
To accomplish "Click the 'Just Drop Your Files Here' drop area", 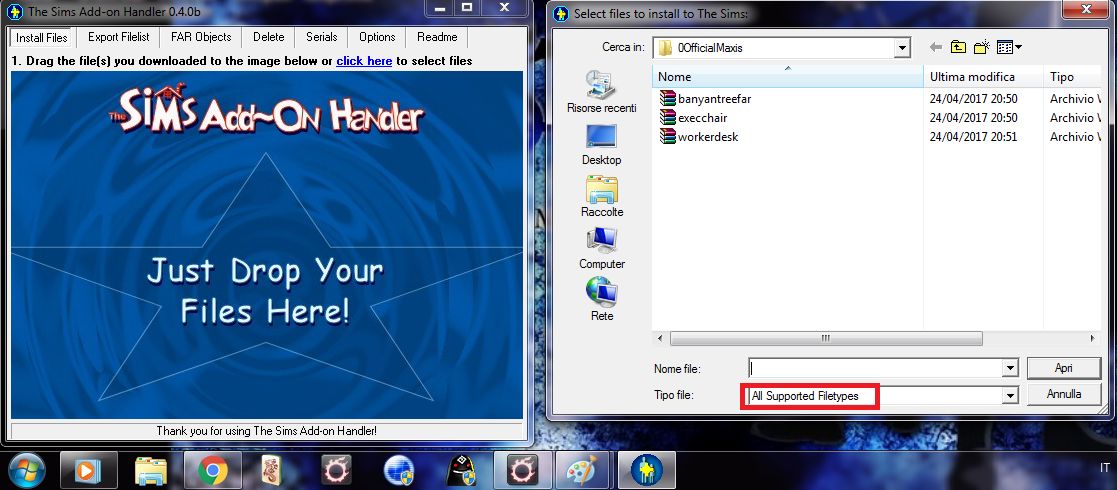I will tap(266, 245).
